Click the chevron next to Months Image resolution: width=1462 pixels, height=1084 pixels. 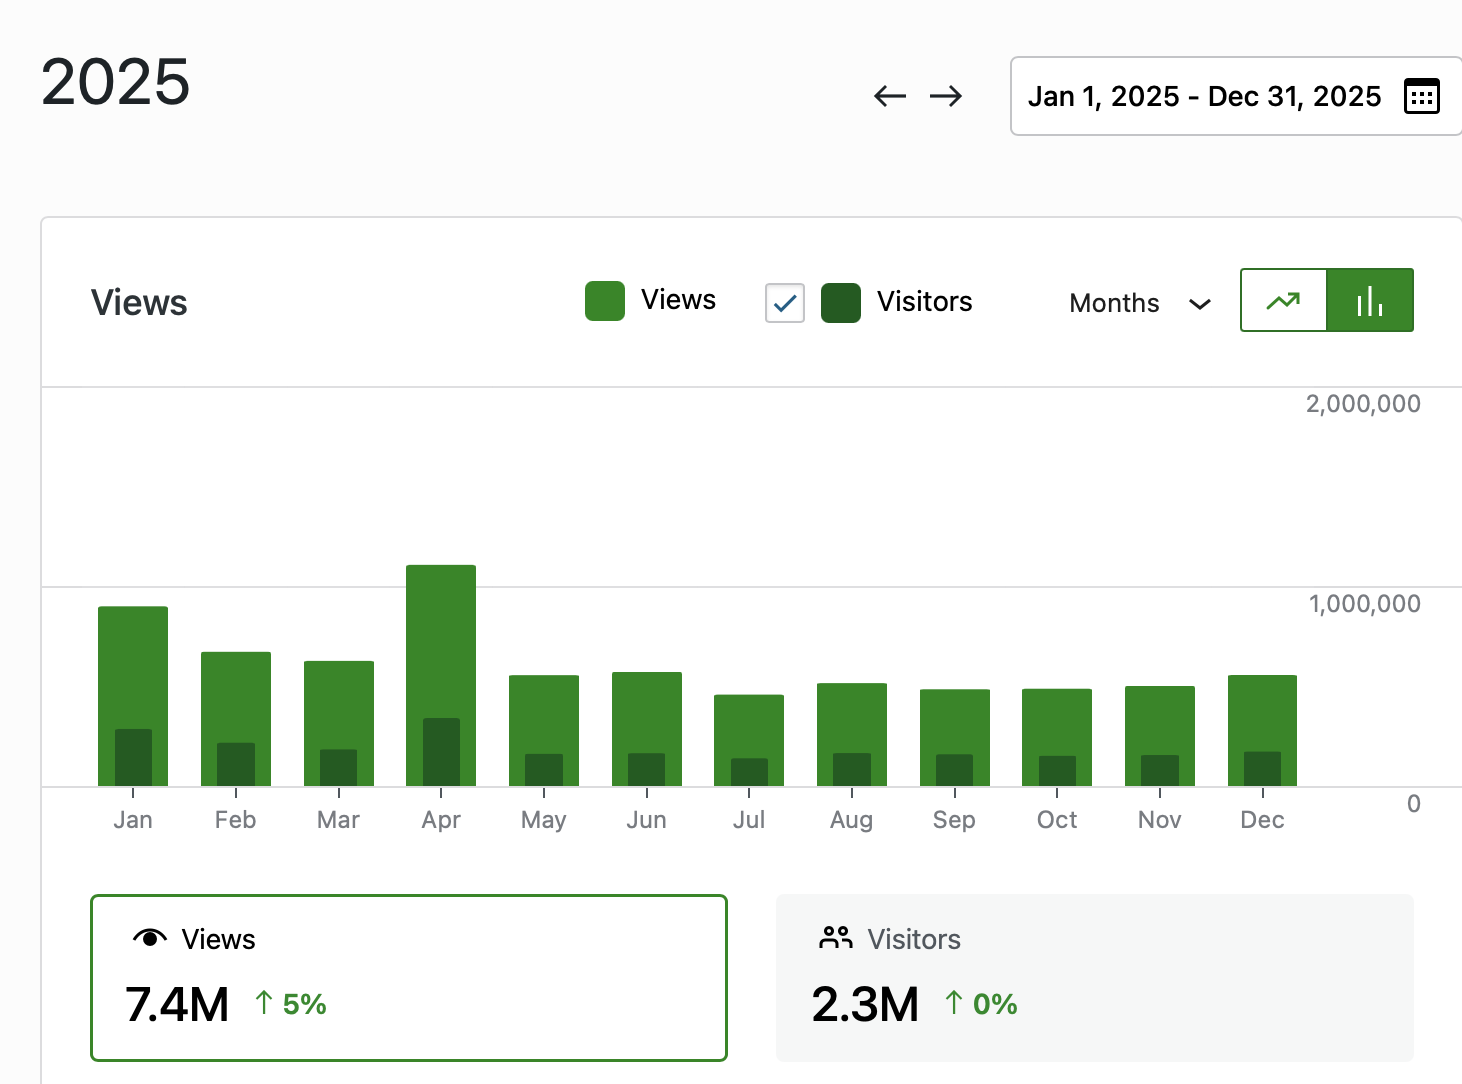coord(1200,304)
